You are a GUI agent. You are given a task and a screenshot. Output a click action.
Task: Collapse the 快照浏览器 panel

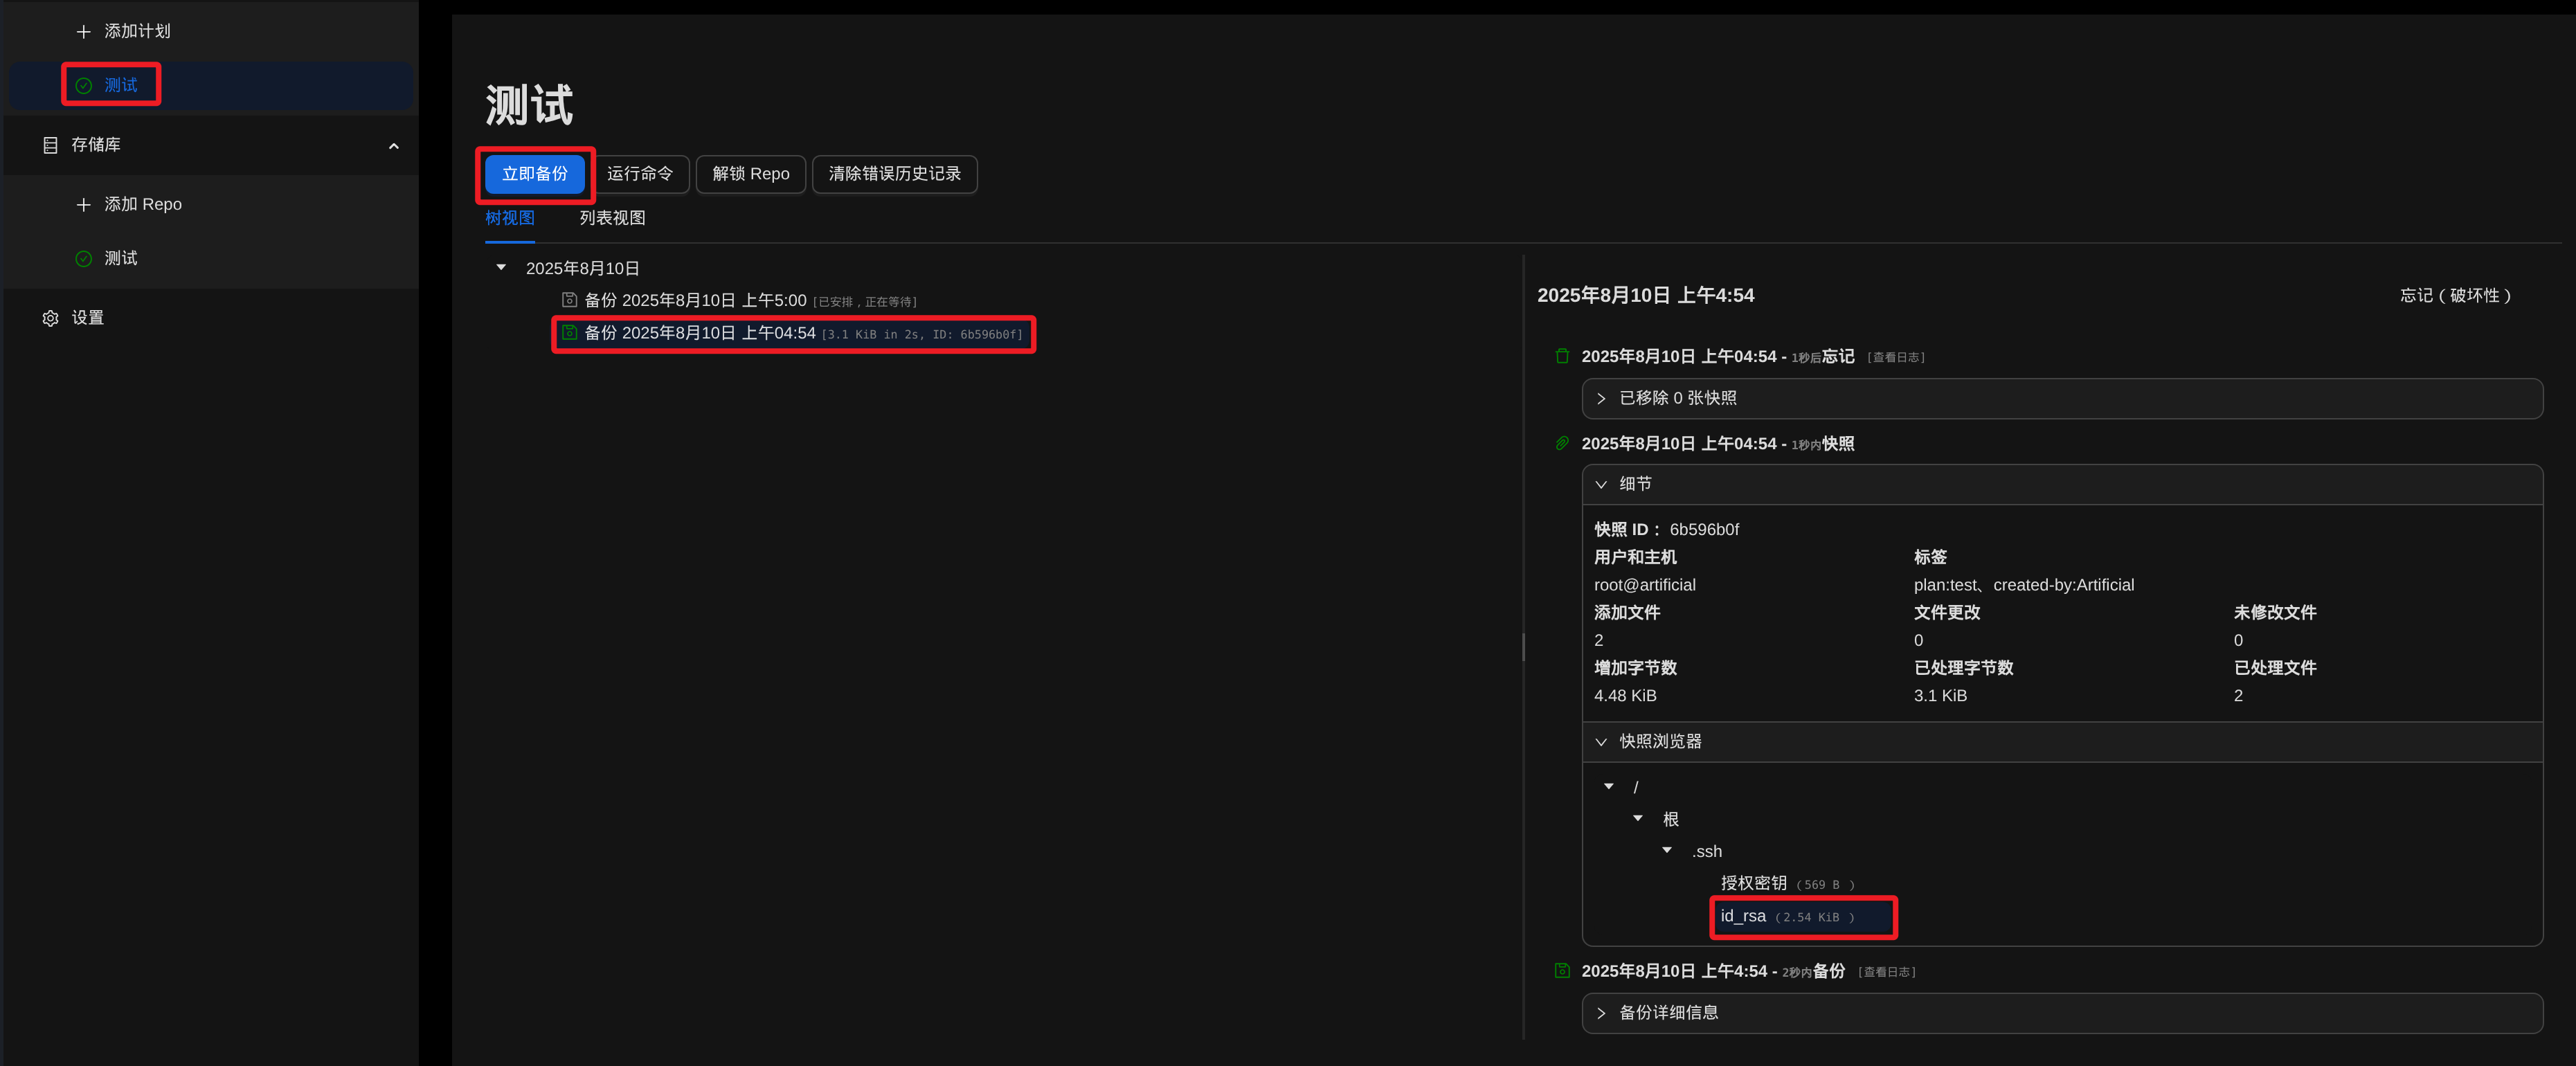[x=1601, y=742]
